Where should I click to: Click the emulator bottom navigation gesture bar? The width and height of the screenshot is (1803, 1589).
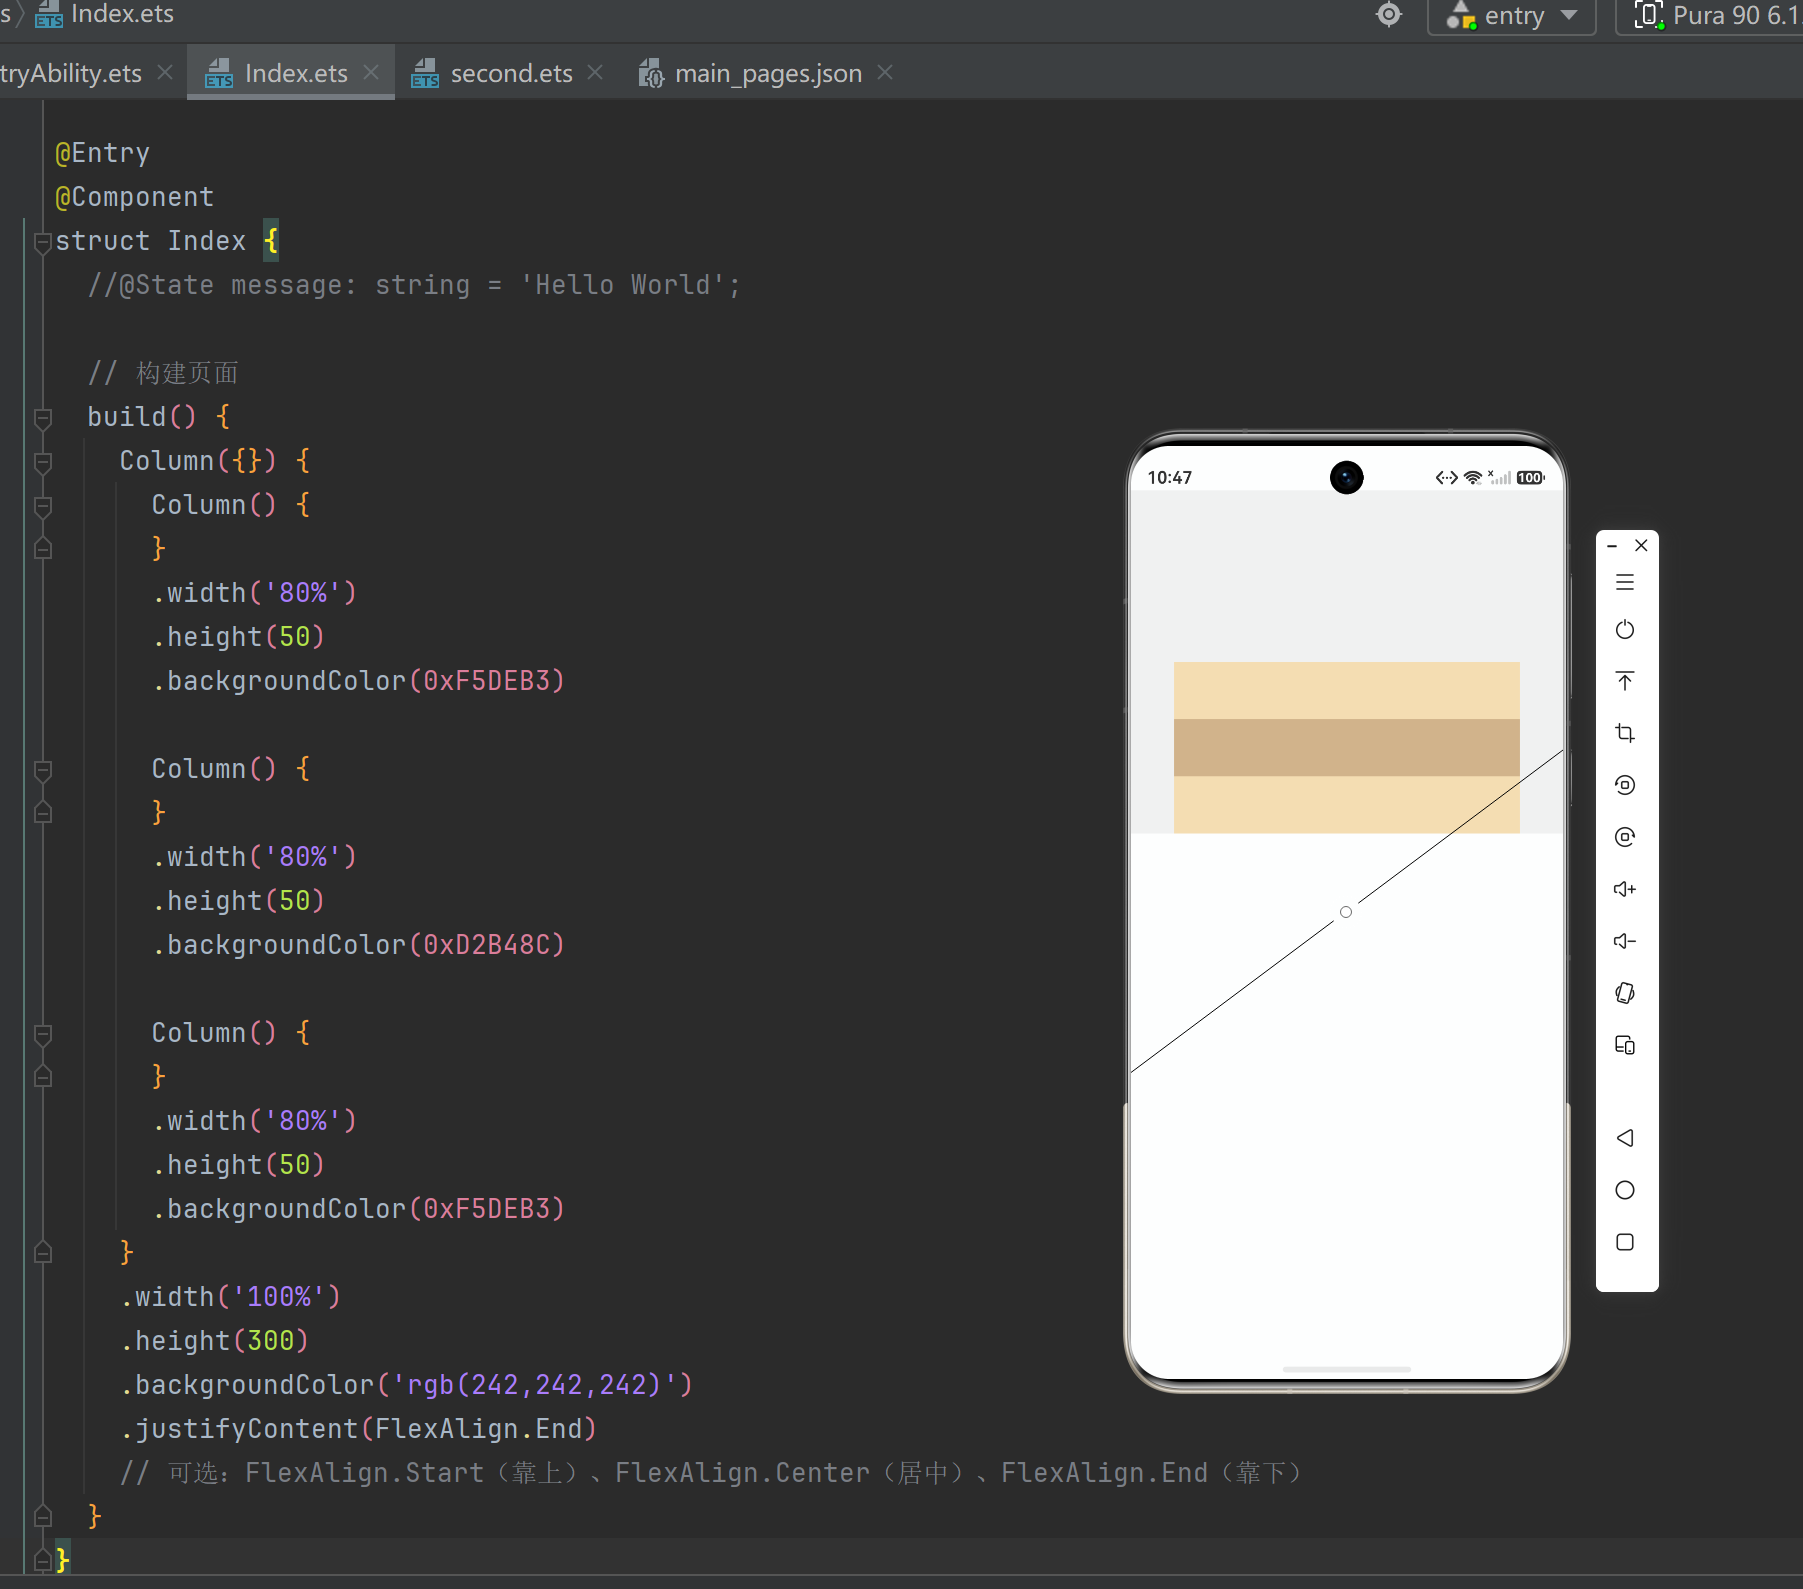pyautogui.click(x=1346, y=1369)
